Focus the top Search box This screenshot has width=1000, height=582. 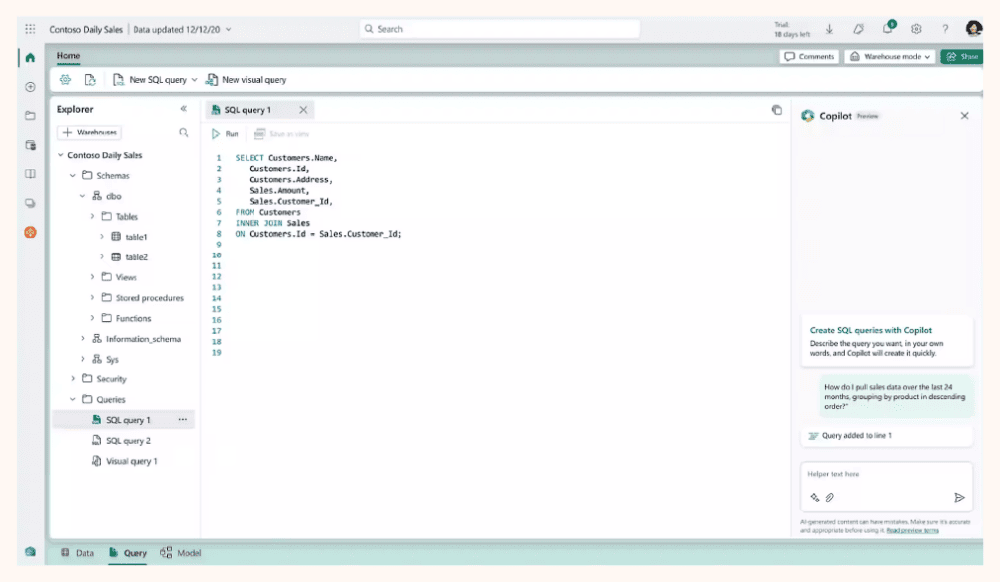coord(499,29)
